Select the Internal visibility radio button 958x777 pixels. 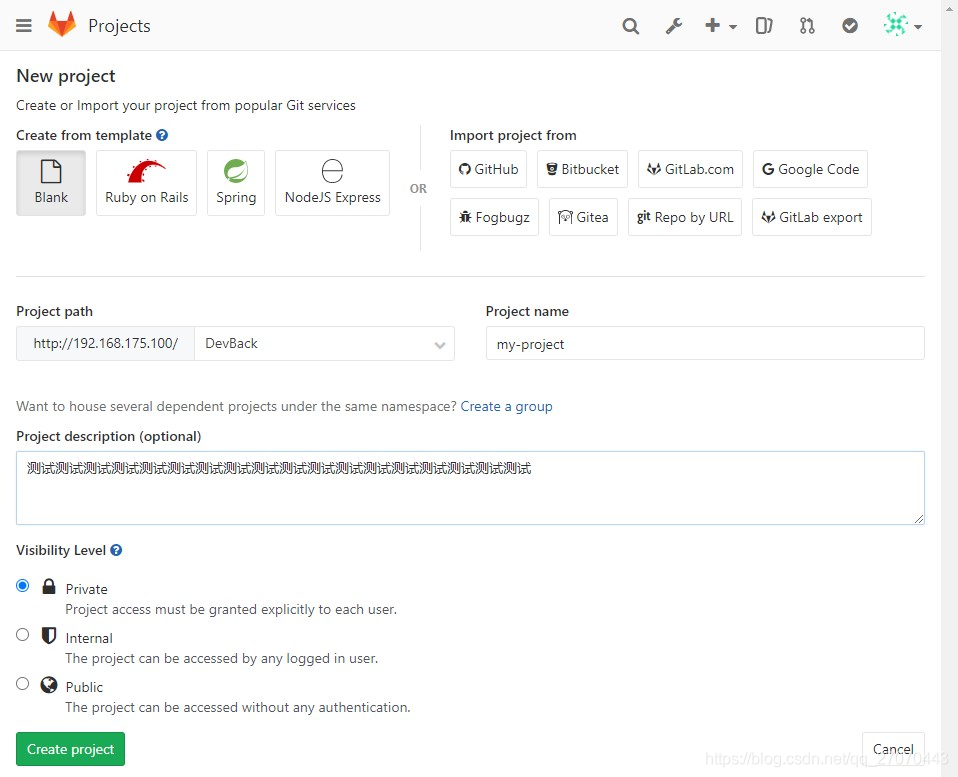[23, 635]
